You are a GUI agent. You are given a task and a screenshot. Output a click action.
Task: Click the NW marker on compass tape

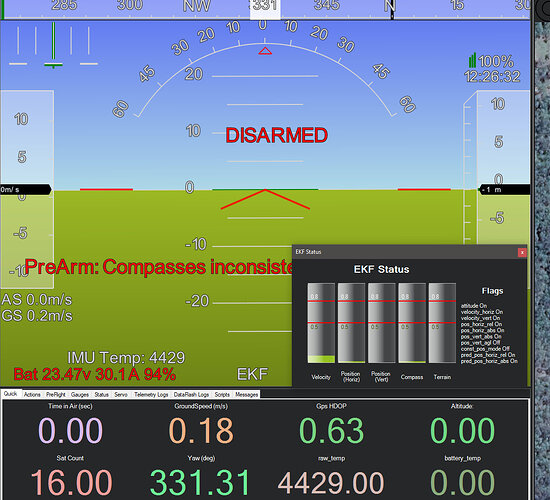[197, 6]
